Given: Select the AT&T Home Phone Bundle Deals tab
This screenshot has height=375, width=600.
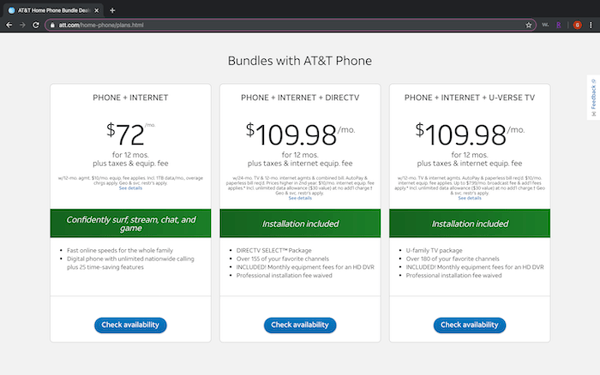Looking at the screenshot, I should click(54, 10).
